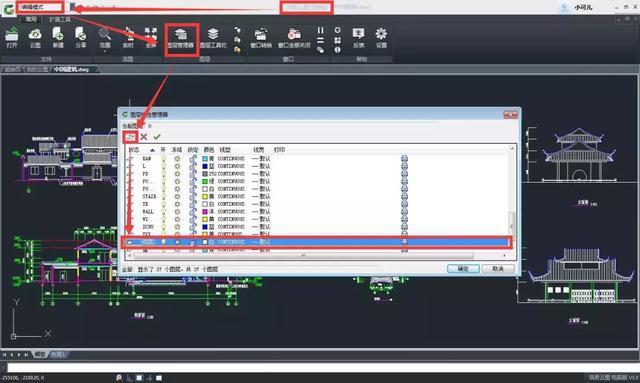Click the green color swatch of fourth layer
The image size is (640, 383).
click(x=205, y=181)
